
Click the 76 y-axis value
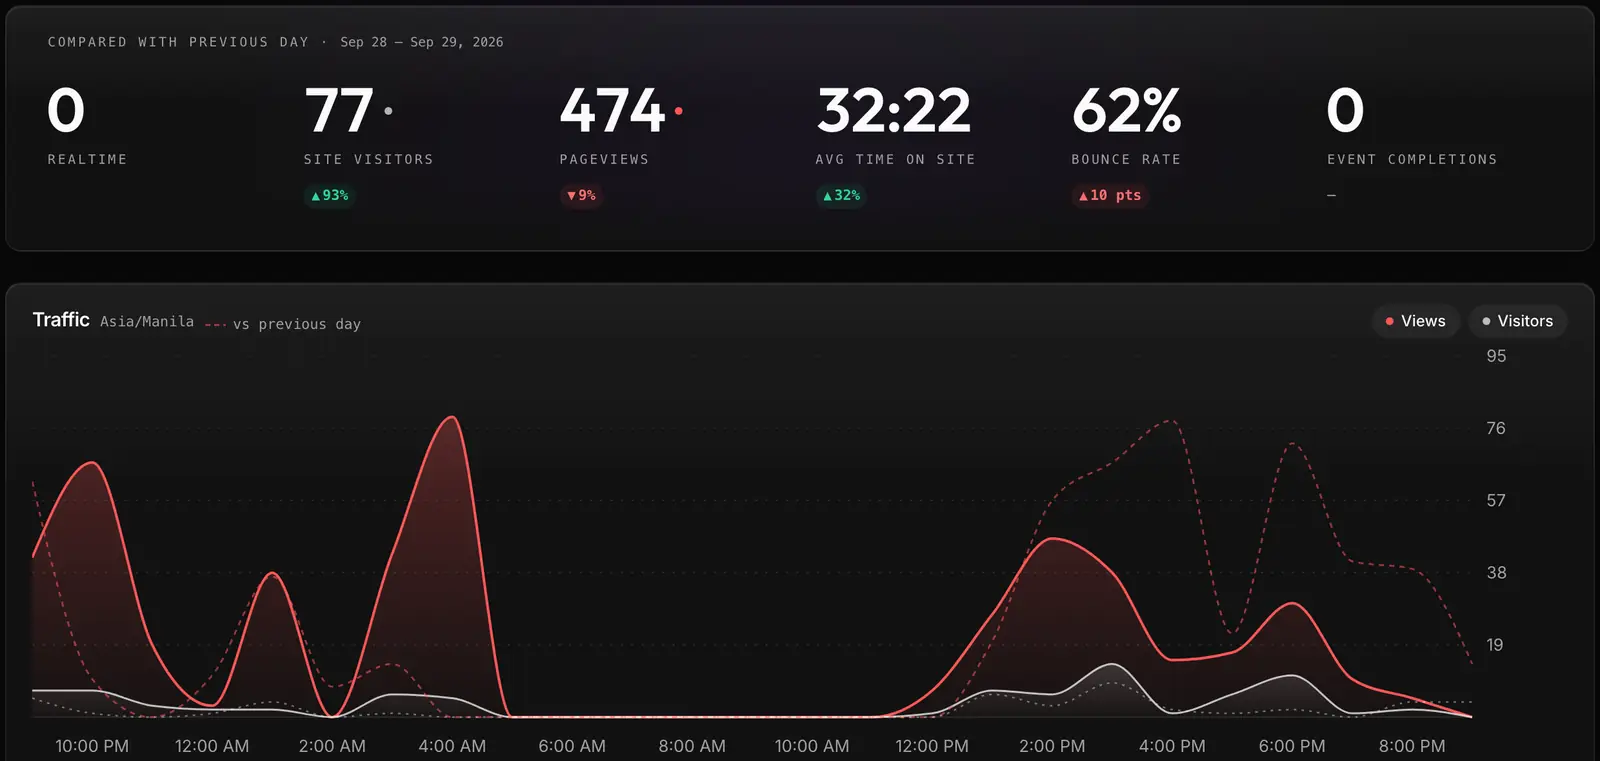click(x=1496, y=428)
